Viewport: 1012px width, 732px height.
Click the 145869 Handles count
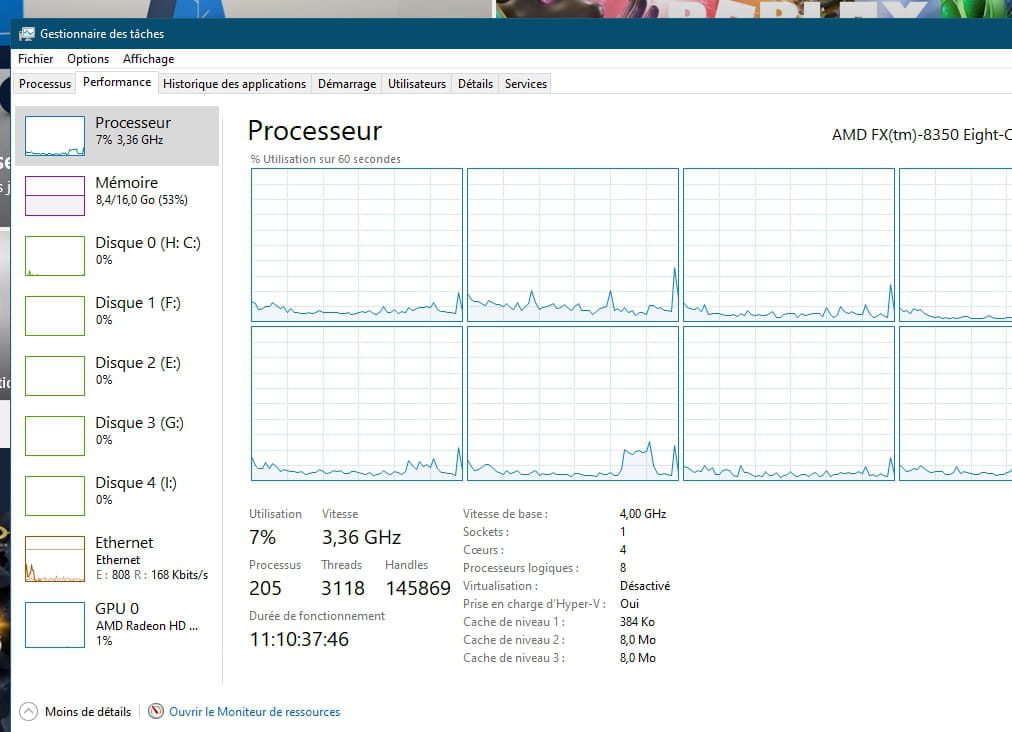[x=418, y=588]
